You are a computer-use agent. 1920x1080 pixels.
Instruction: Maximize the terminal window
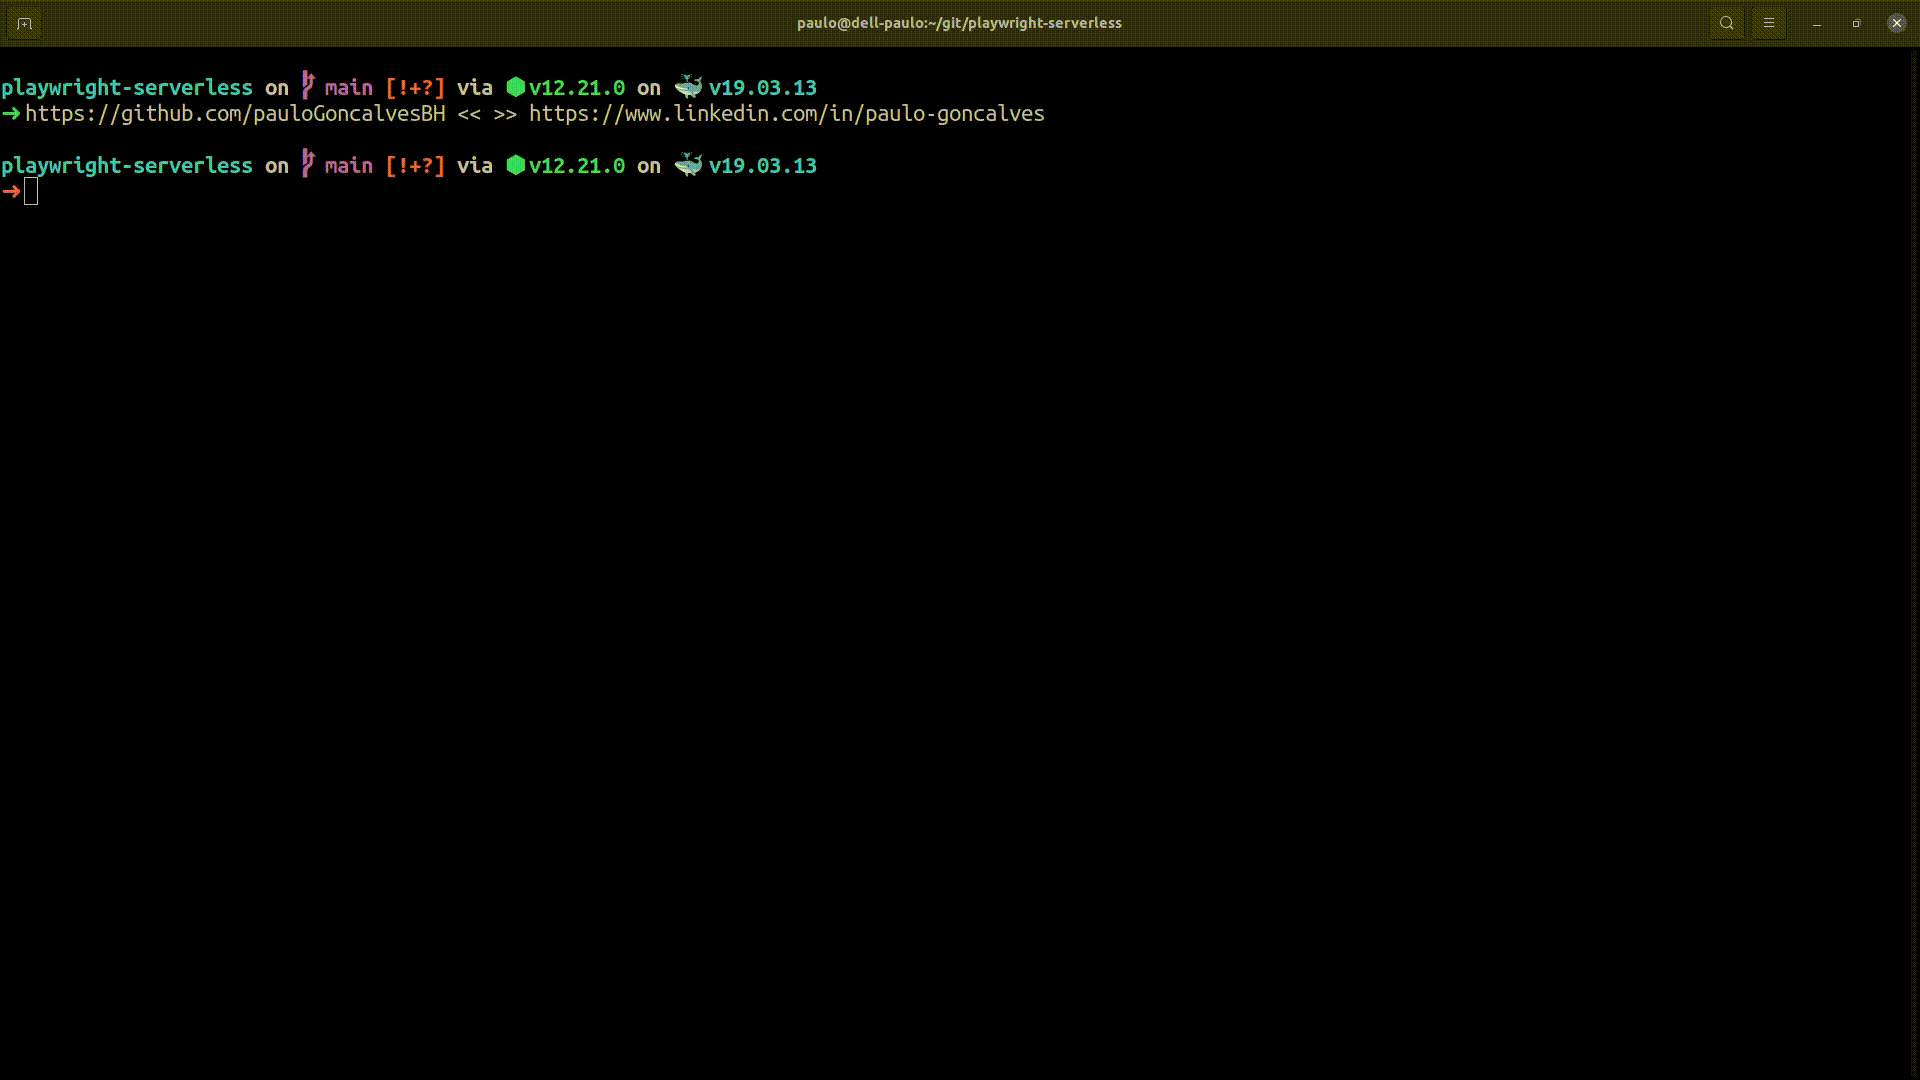tap(1856, 23)
